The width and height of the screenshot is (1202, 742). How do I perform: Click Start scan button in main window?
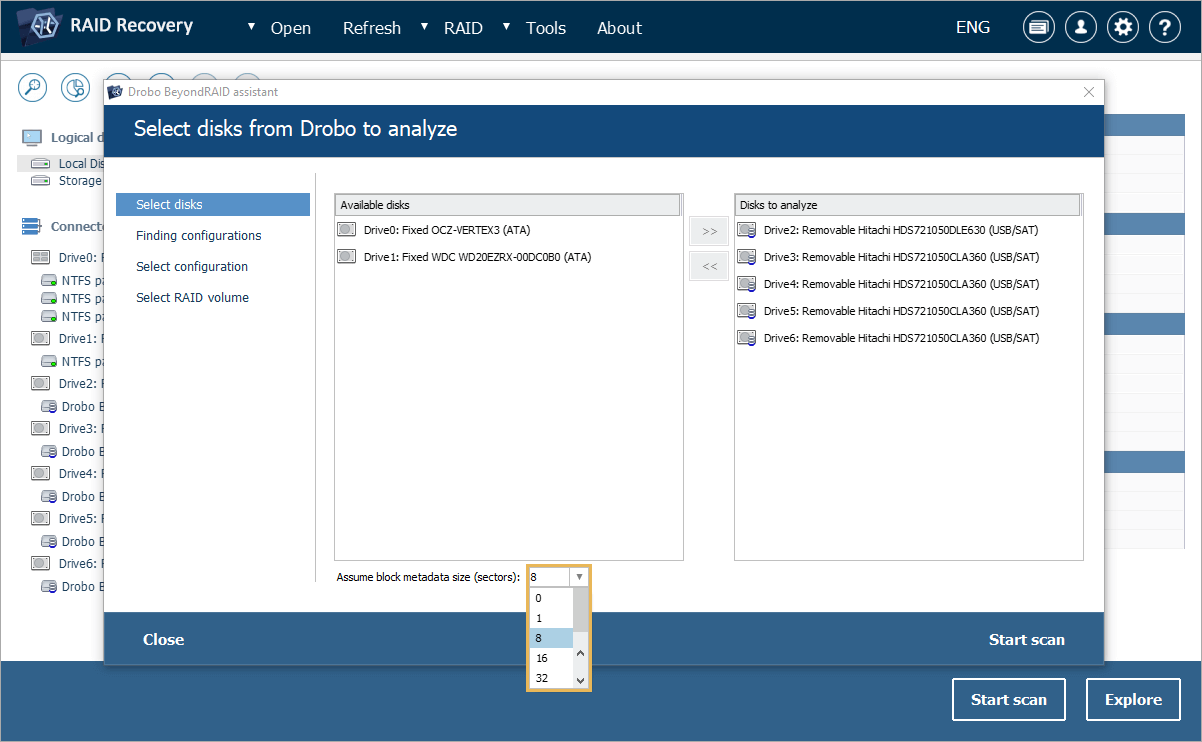click(1009, 700)
